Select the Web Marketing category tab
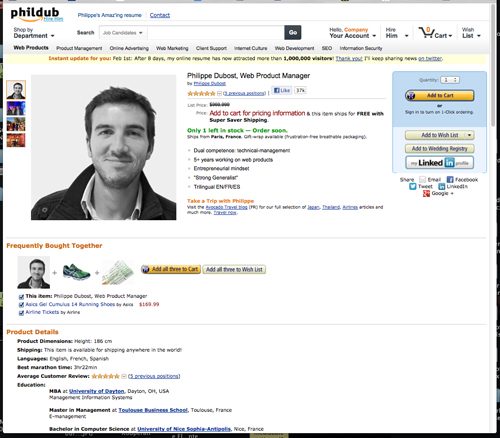 [172, 48]
